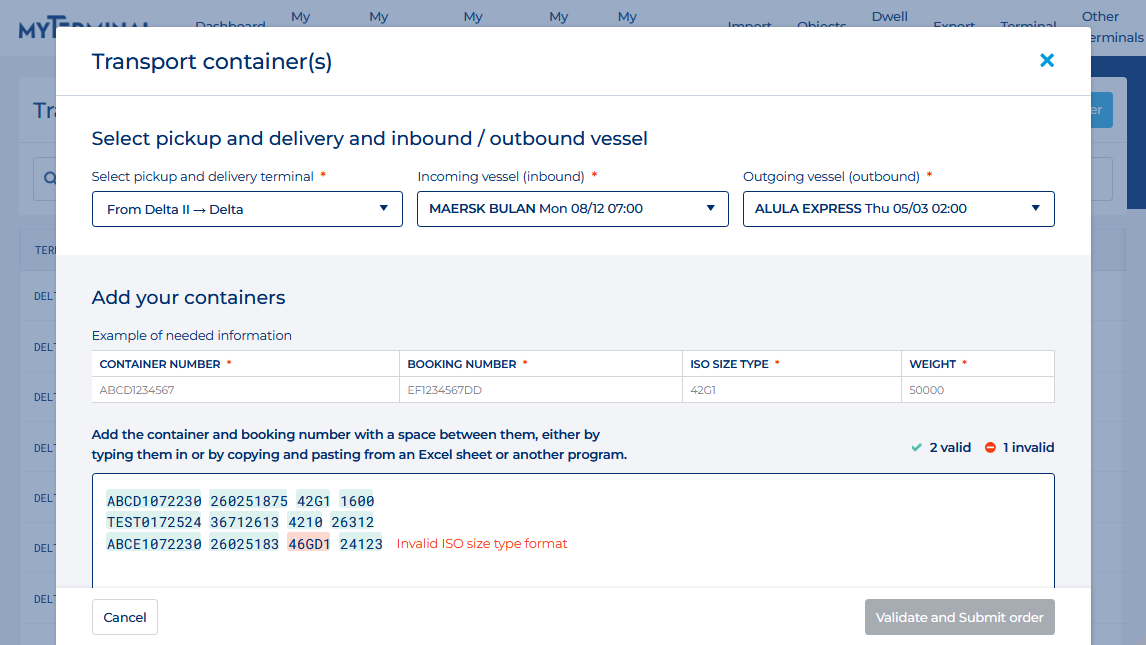Click the Dwell navigation item
Screen dimensions: 1146x645
point(889,17)
